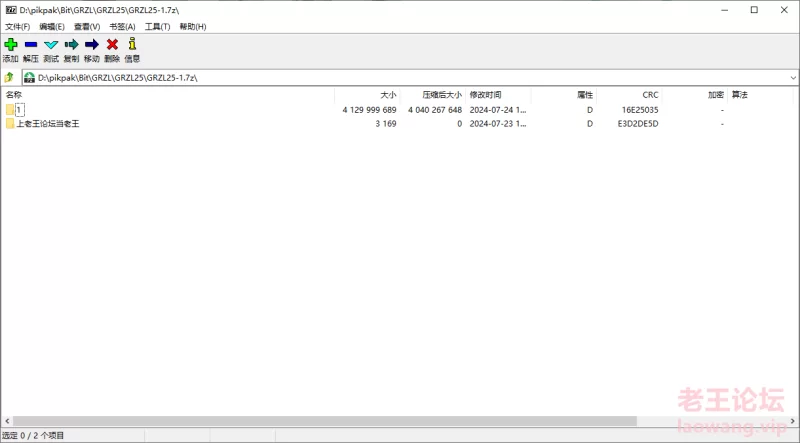
Task: Expand the address bar path dropdown
Action: tap(793, 78)
